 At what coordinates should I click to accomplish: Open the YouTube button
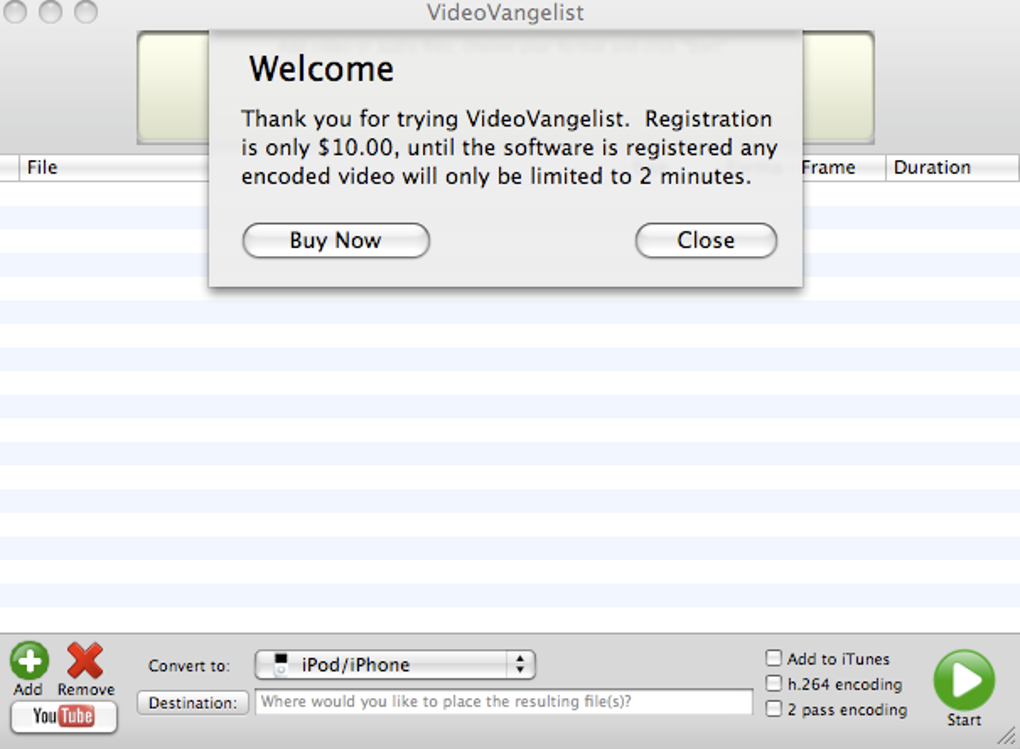64,716
